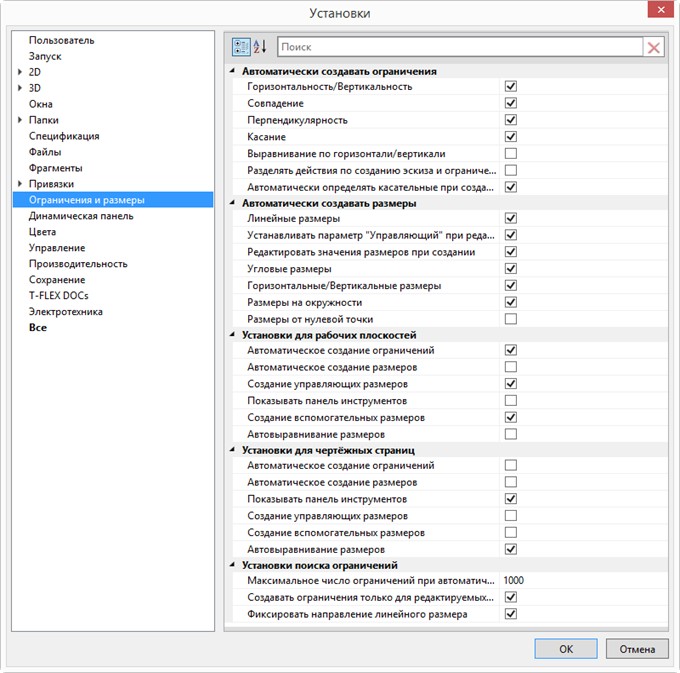Clear the search field with red X

(654, 47)
